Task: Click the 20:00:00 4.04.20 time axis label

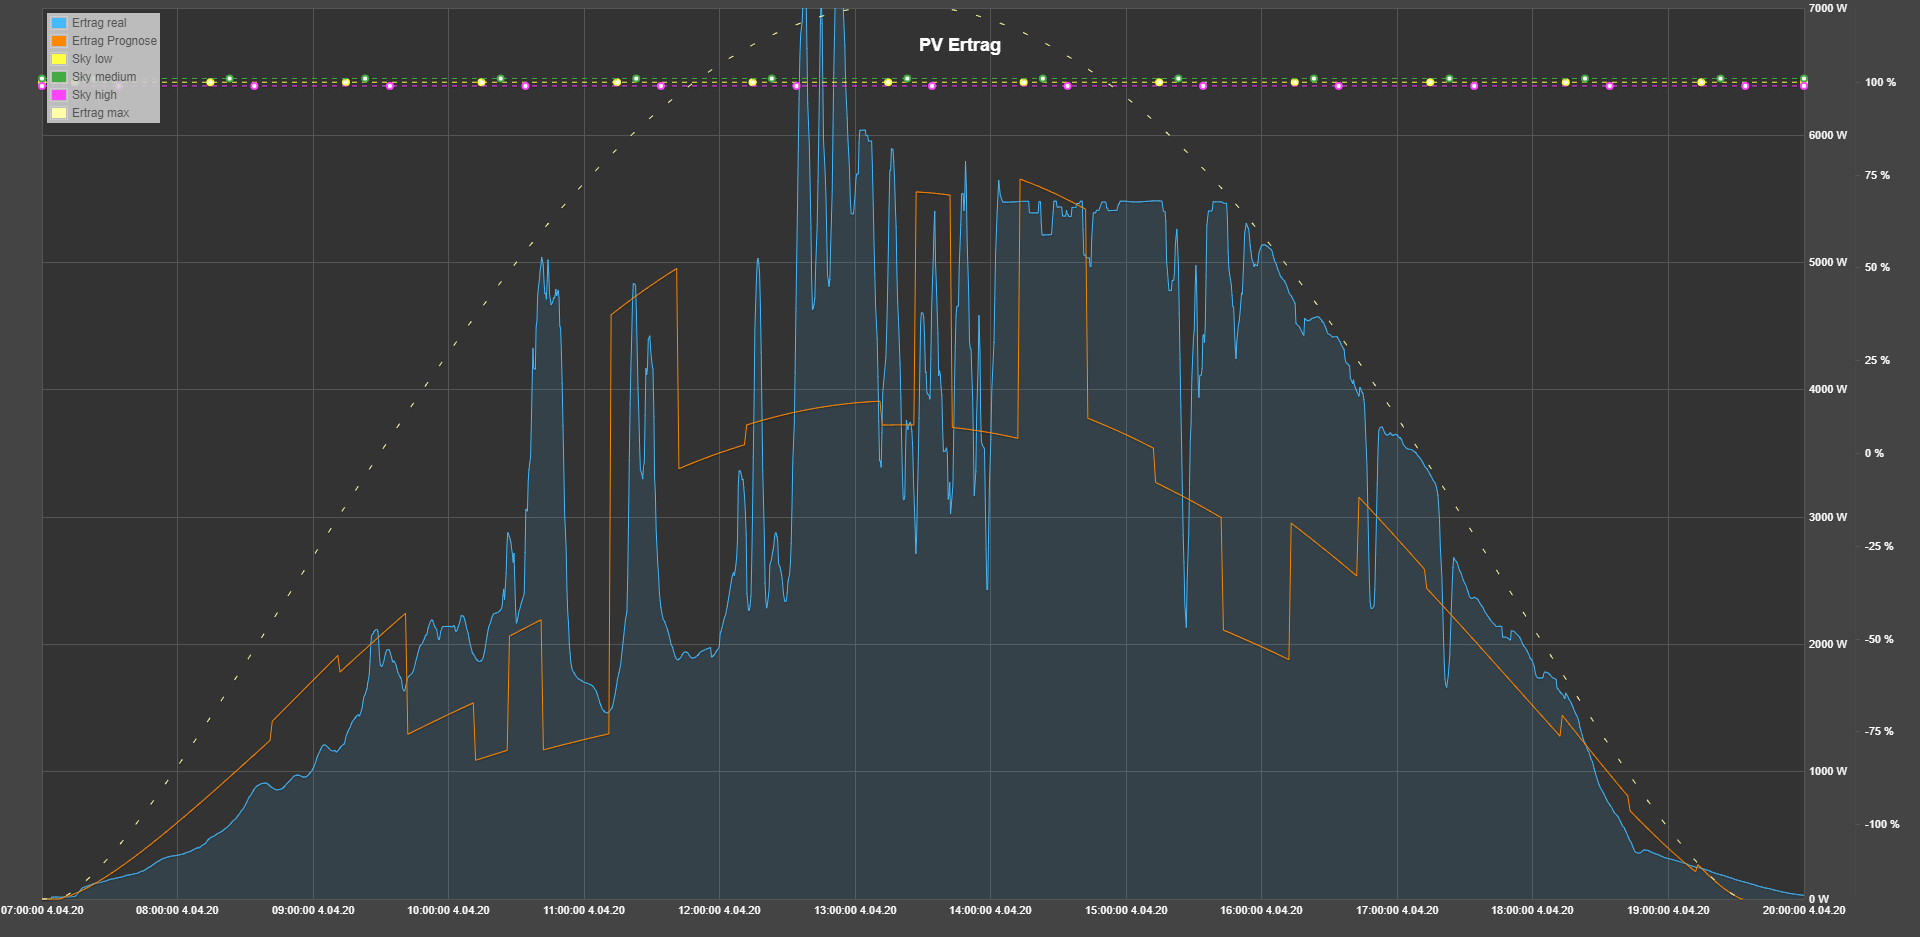Action: coord(1804,910)
